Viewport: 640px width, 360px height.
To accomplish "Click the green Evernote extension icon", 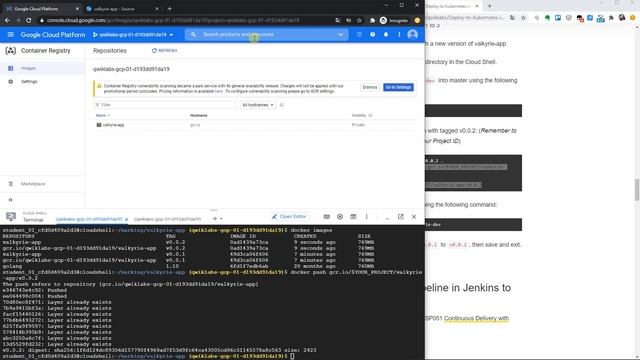I will point(547,18).
